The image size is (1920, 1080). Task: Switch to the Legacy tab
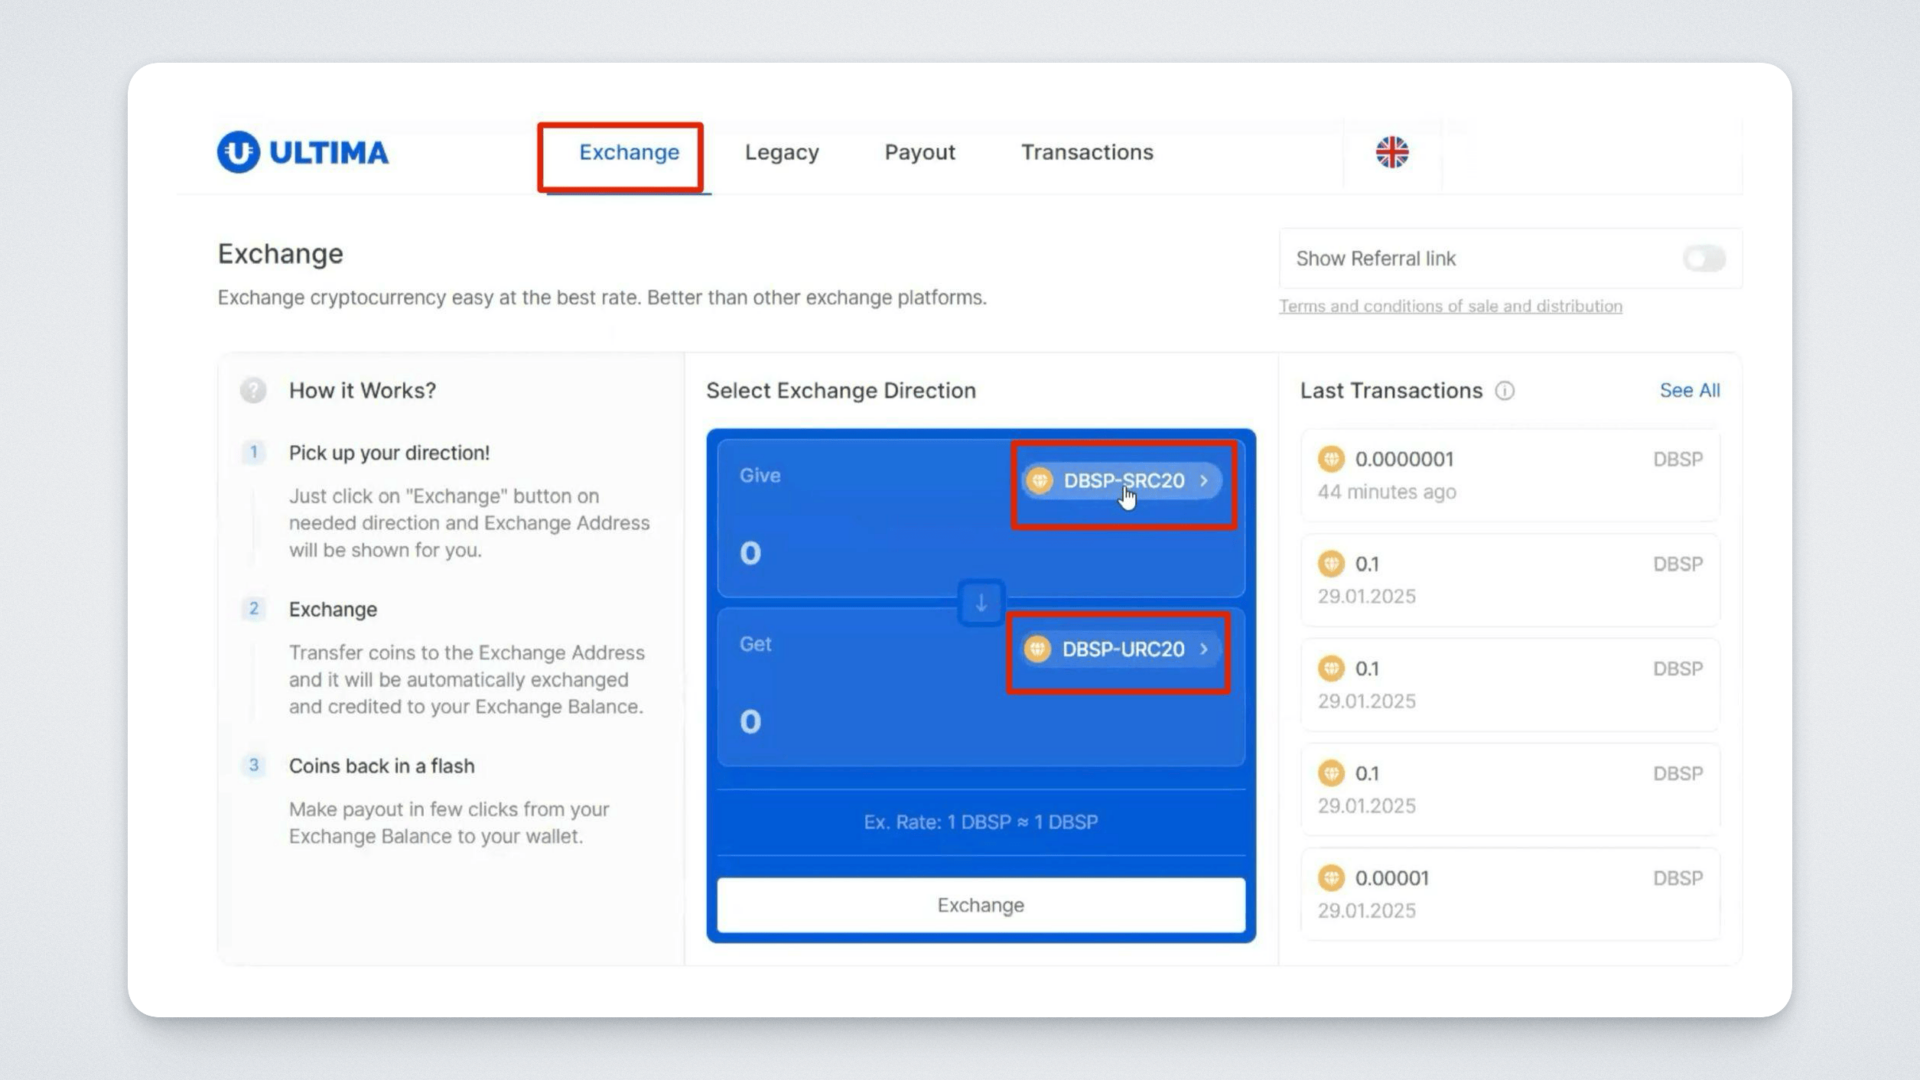click(781, 152)
